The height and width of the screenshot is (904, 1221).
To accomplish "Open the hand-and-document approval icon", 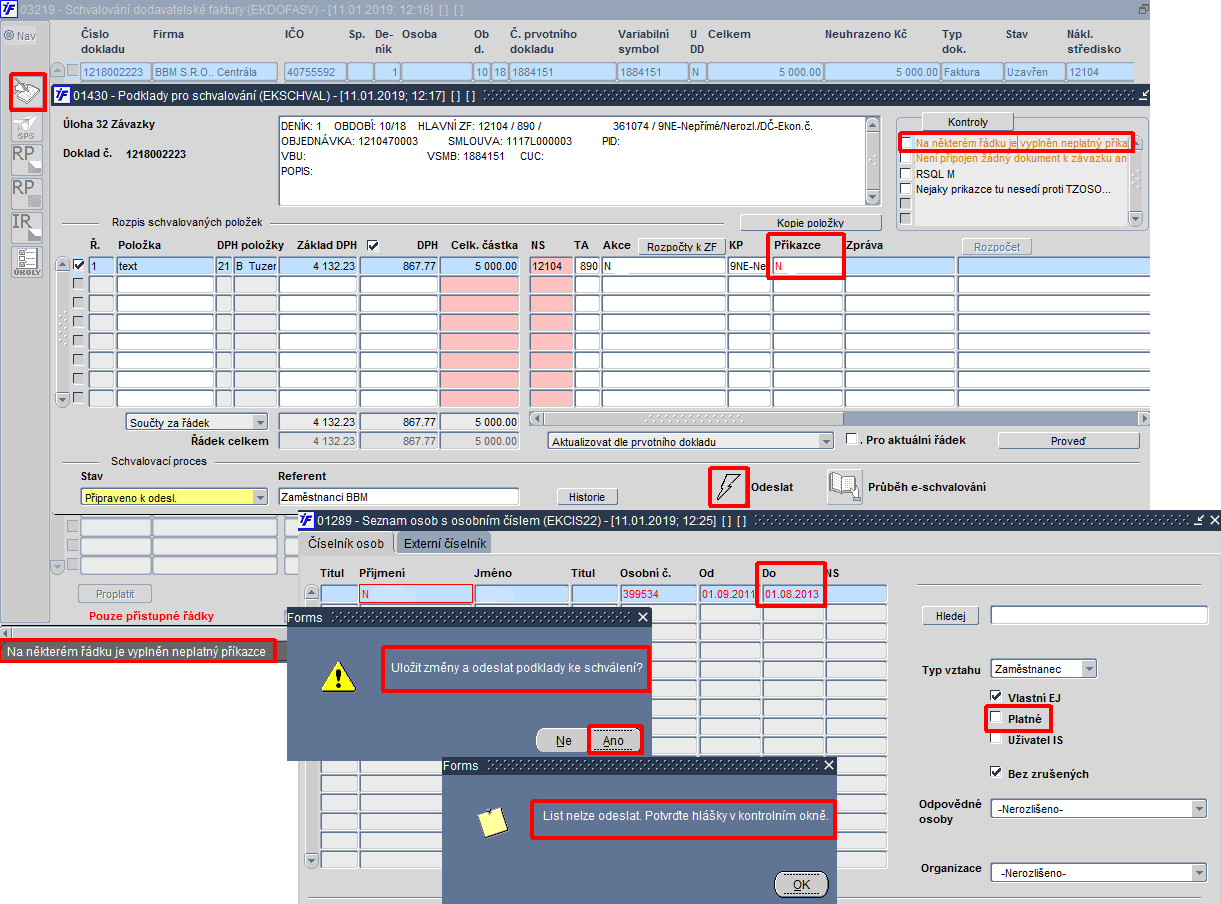I will tap(27, 92).
